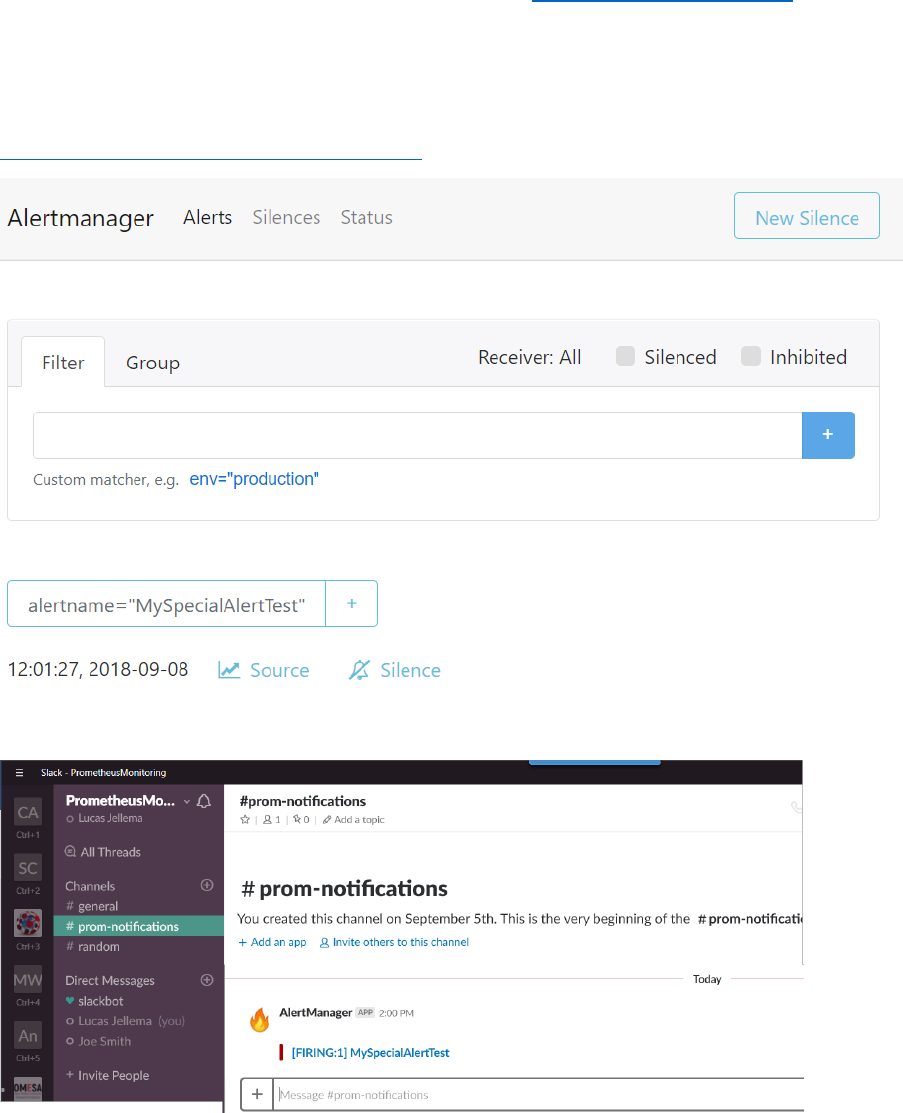Click the alertname="MySpecialAlertTest" label
This screenshot has height=1113, width=903.
pos(167,604)
